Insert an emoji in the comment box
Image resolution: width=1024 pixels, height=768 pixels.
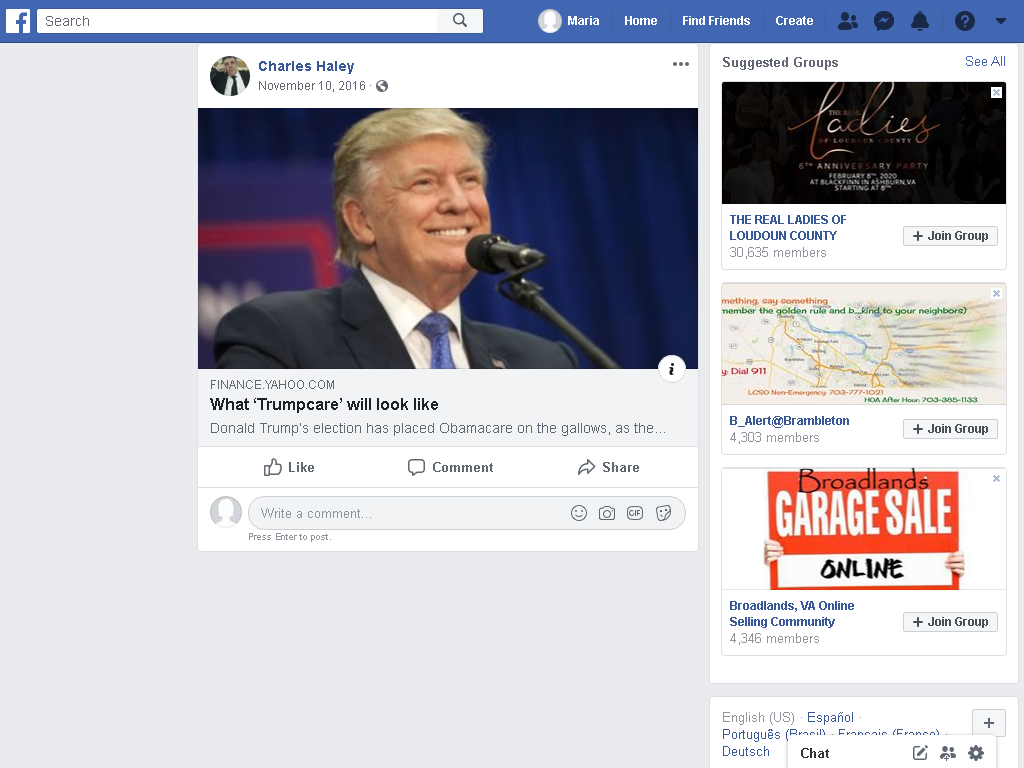coord(579,513)
